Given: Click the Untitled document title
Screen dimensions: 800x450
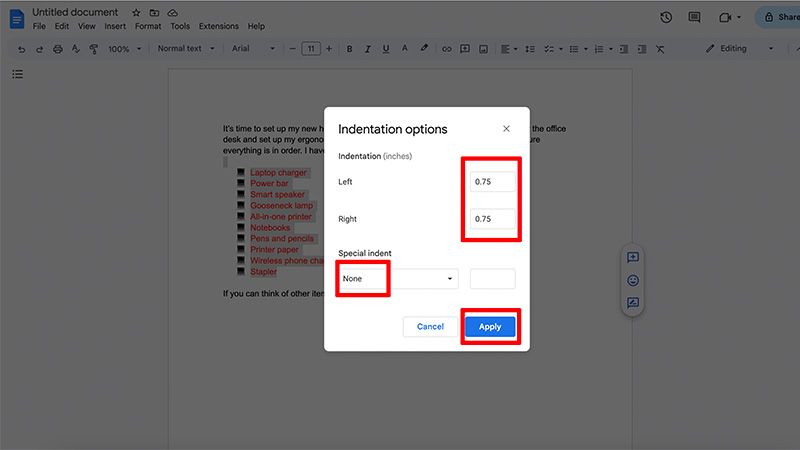Looking at the screenshot, I should (75, 12).
